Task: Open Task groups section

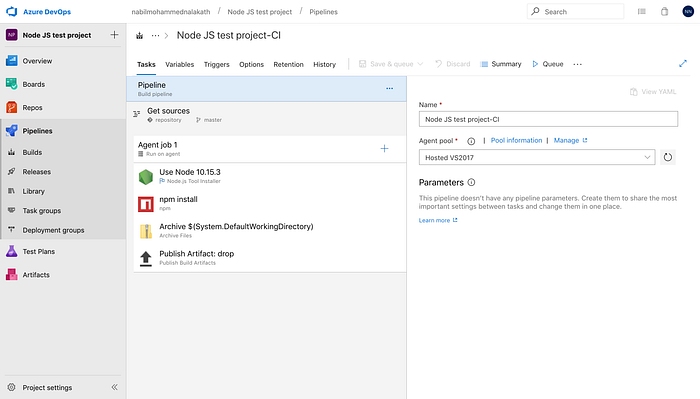Action: (x=42, y=211)
